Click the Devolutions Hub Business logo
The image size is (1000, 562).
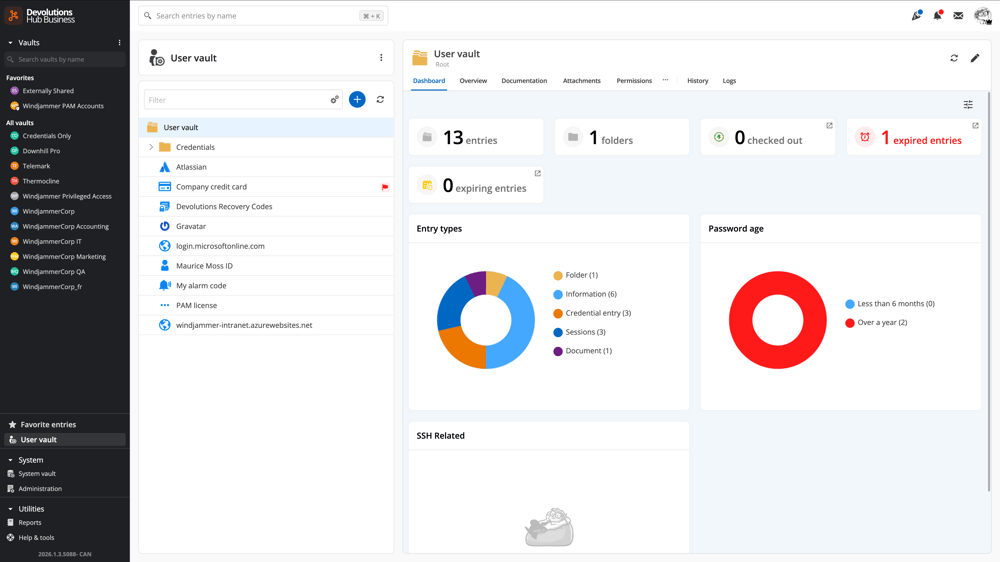coord(40,15)
